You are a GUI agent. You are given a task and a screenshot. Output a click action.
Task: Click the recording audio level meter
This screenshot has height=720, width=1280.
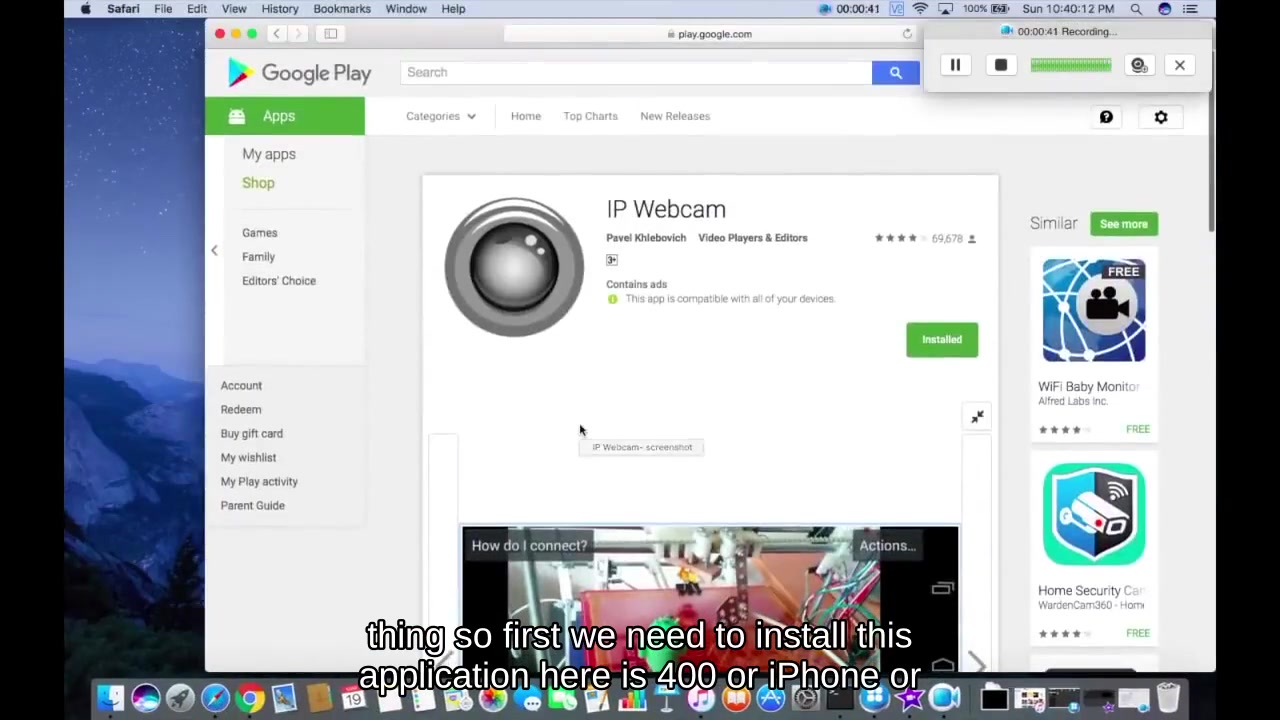coord(1070,65)
